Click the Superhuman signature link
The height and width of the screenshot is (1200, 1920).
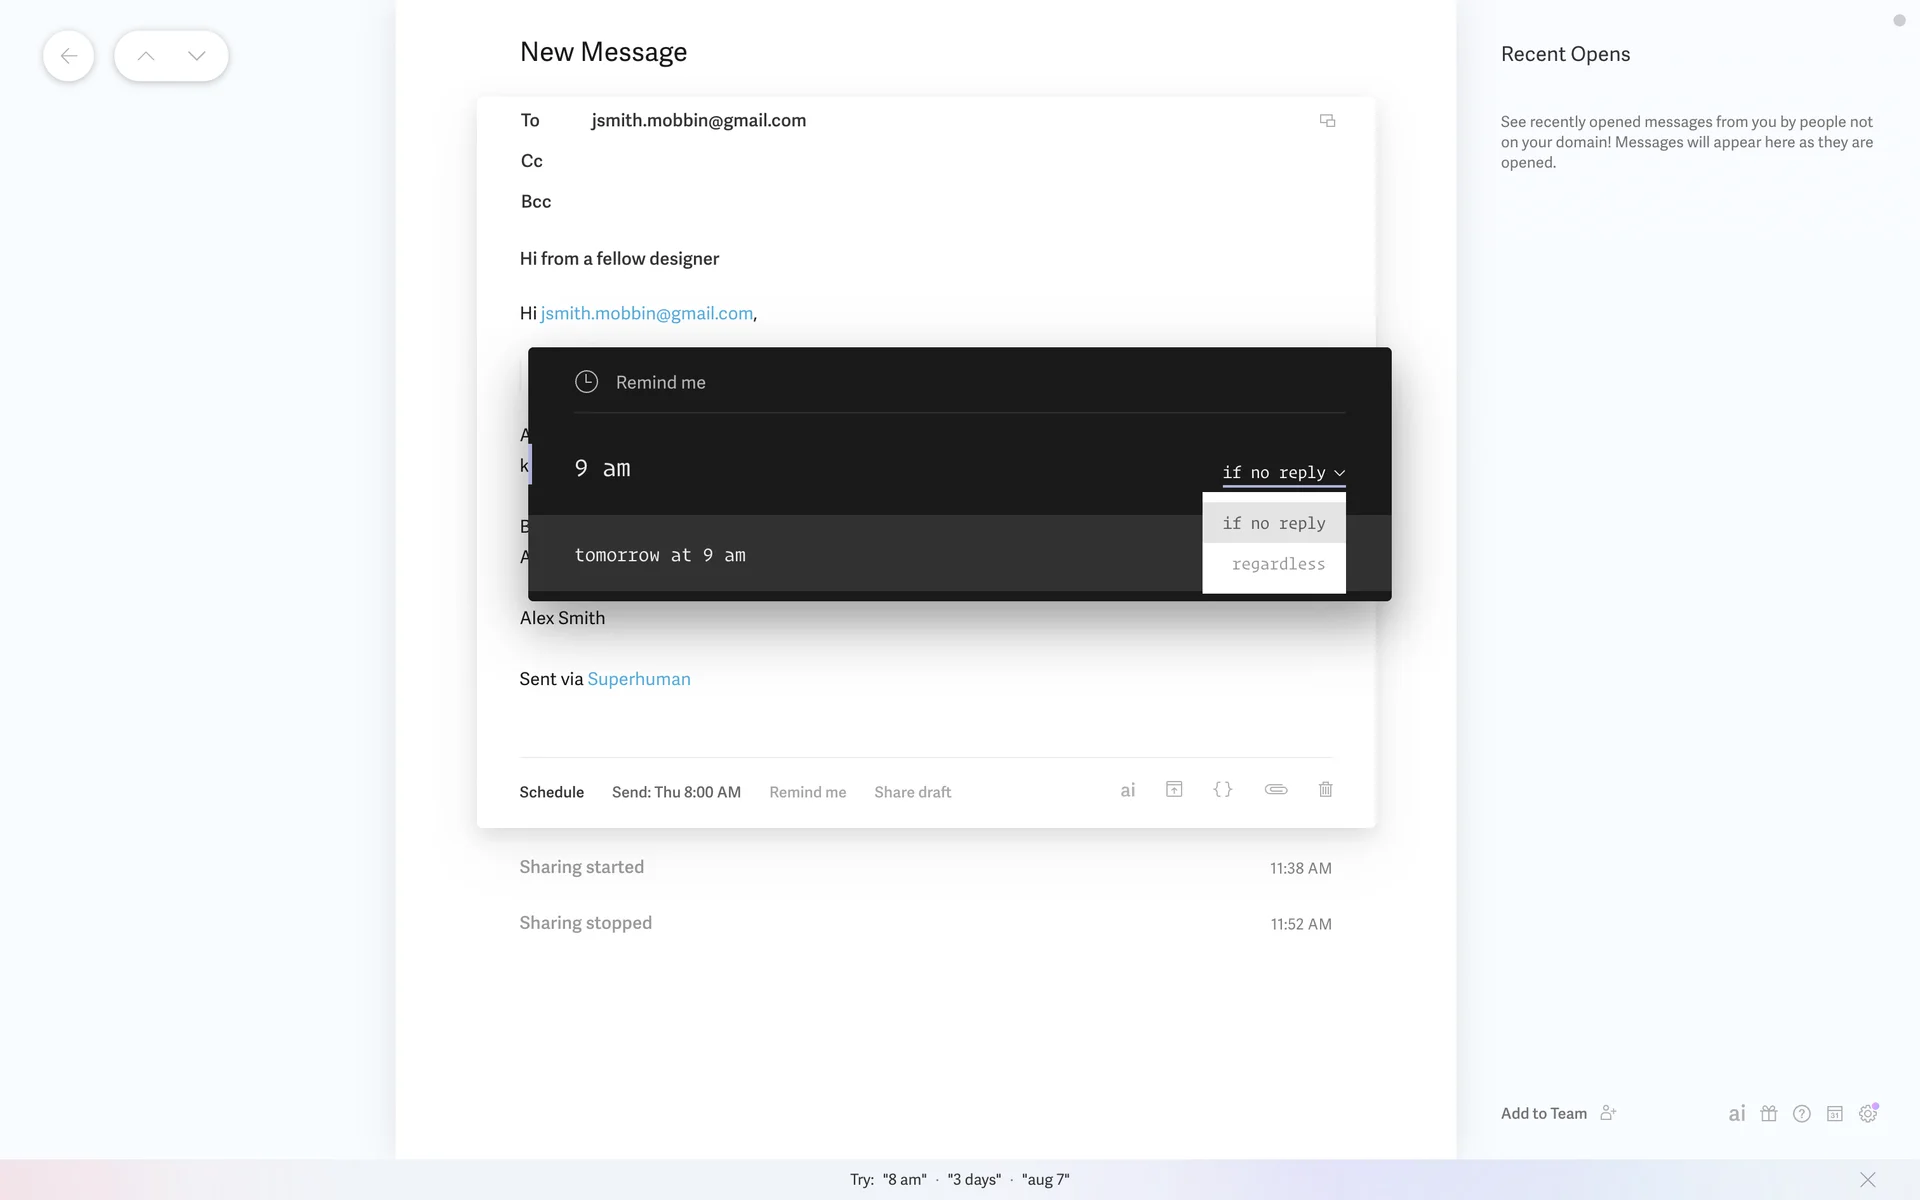(x=638, y=679)
